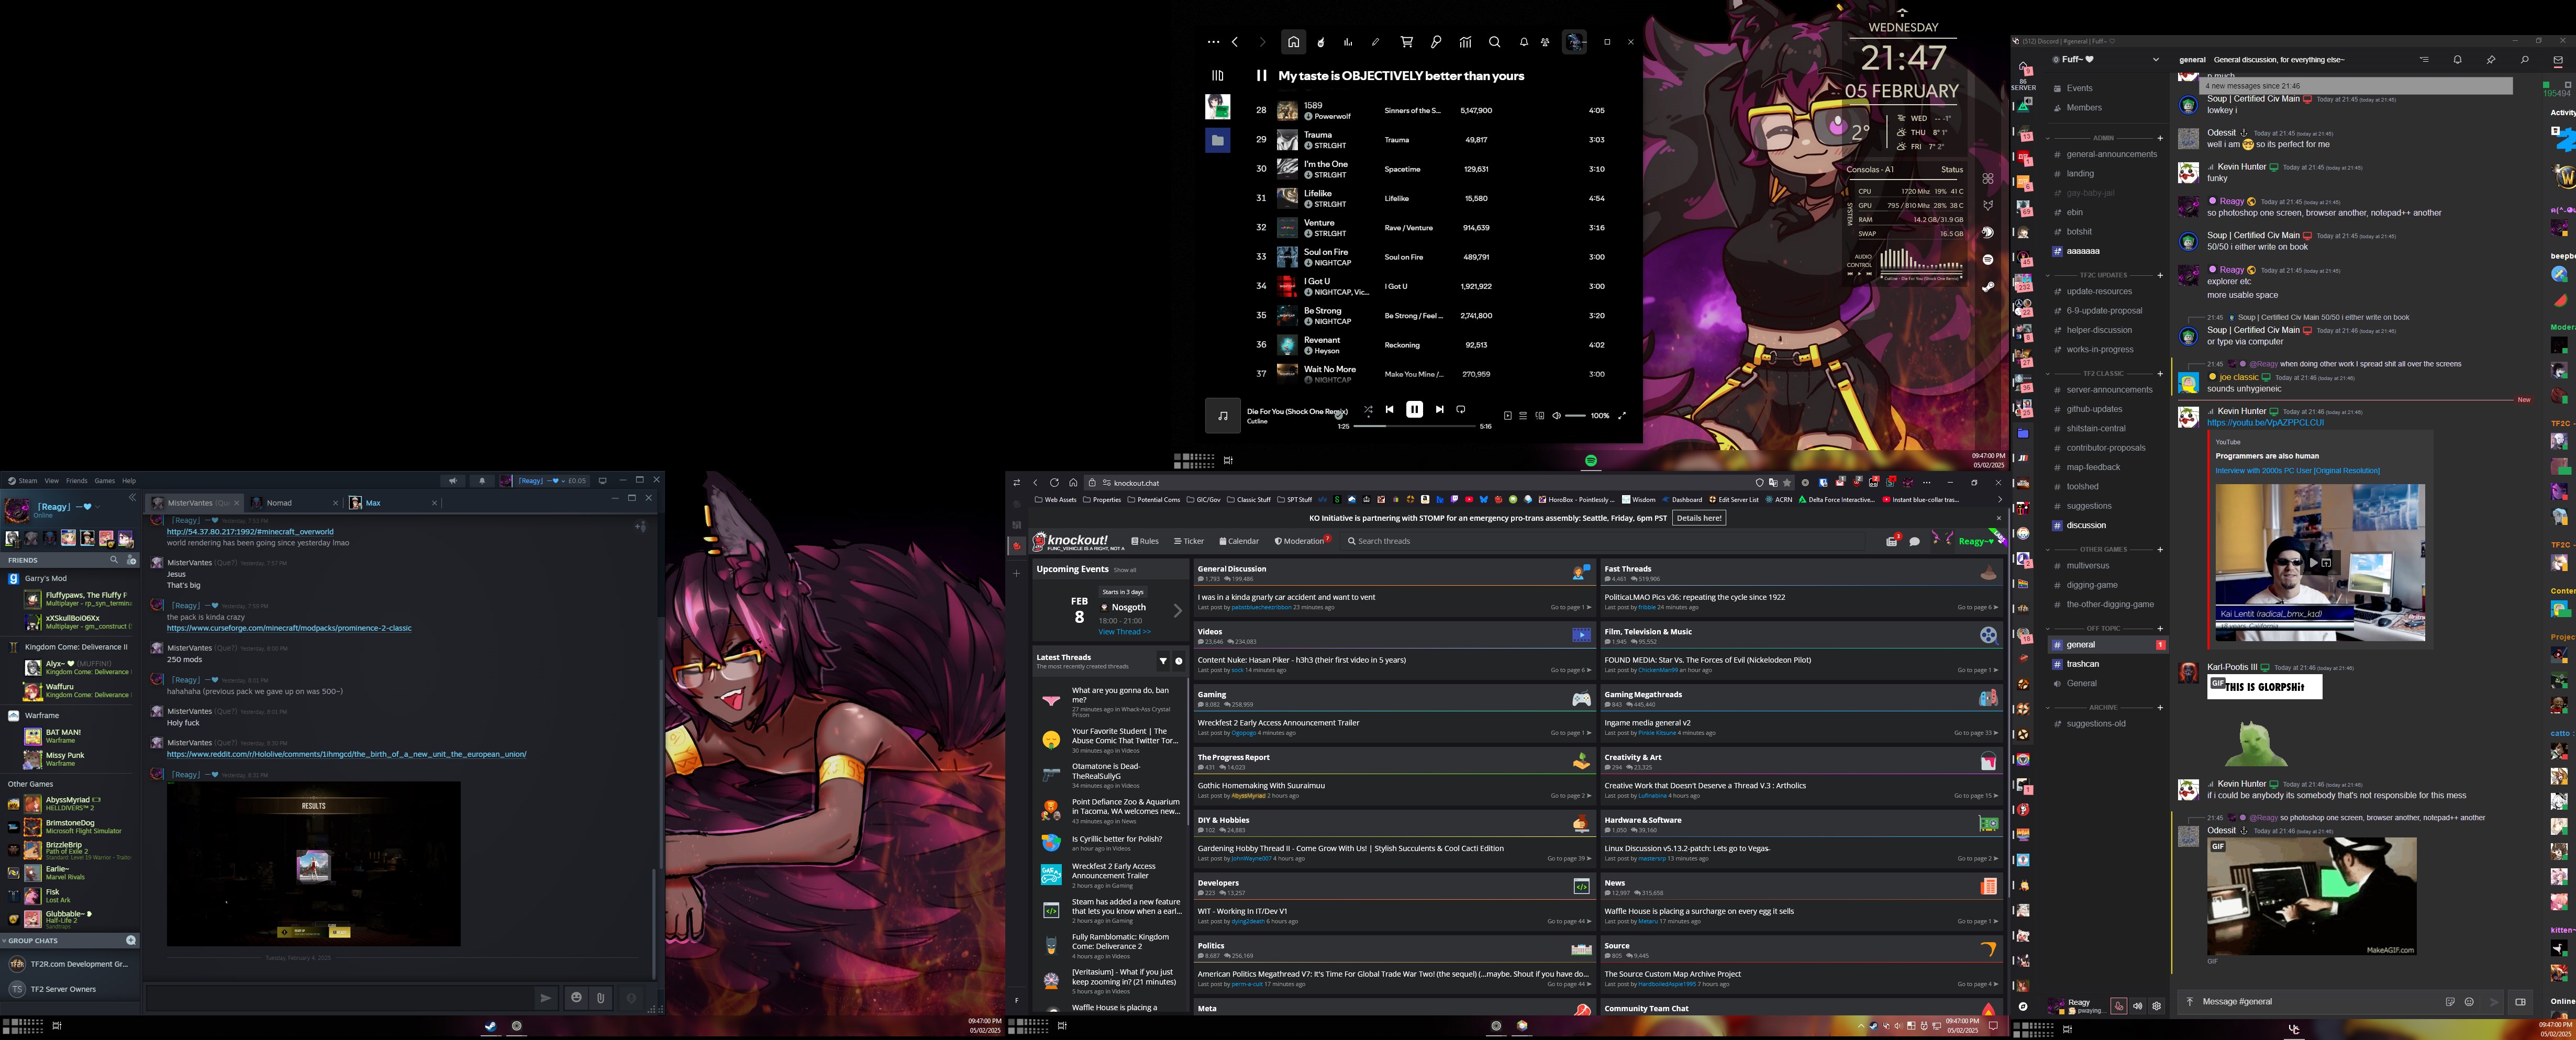Show pinned messages in Discord
The width and height of the screenshot is (2576, 1040).
pos(2491,60)
